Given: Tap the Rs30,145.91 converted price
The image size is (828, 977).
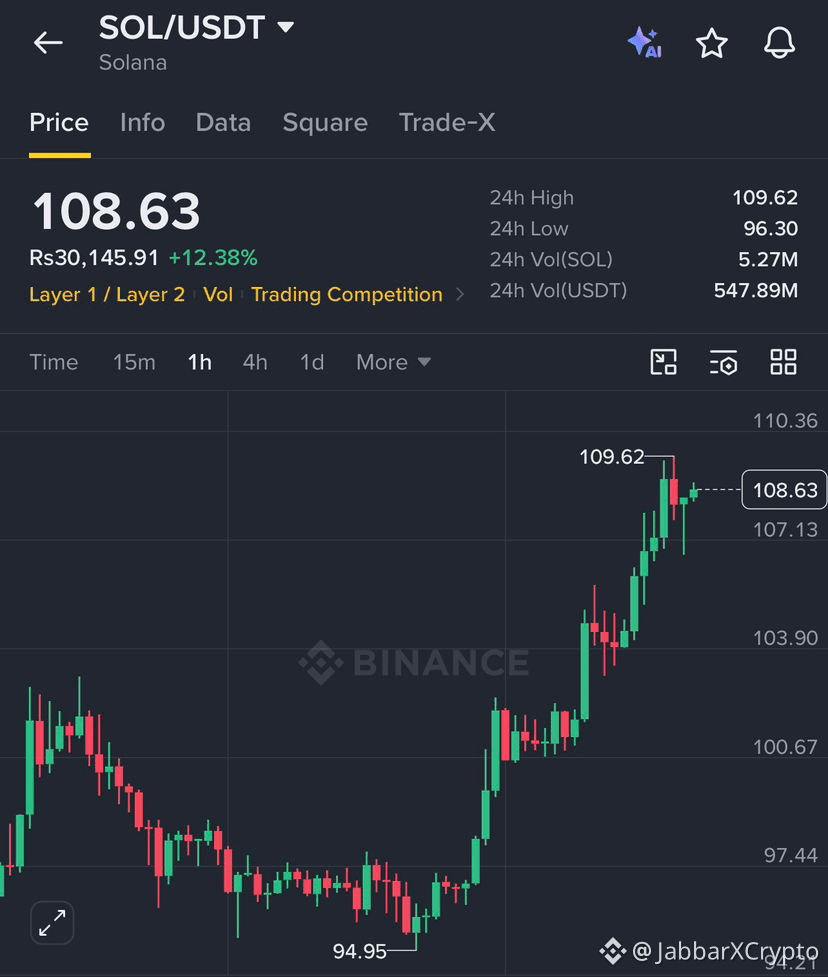Looking at the screenshot, I should point(94,258).
